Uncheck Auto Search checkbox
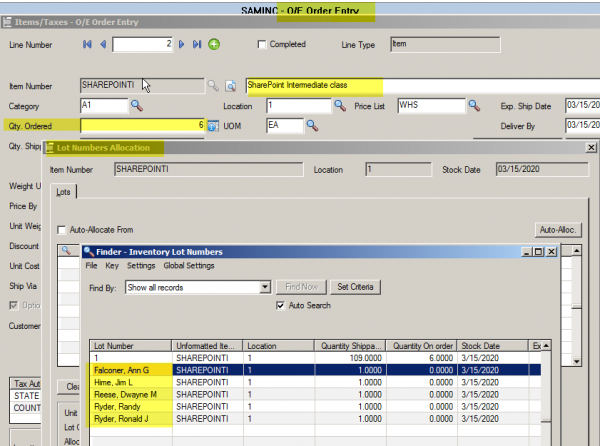 [x=280, y=305]
